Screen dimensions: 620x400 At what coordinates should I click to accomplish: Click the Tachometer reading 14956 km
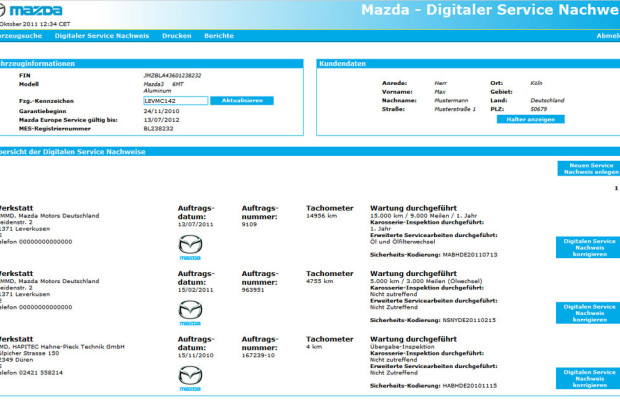pyautogui.click(x=321, y=216)
